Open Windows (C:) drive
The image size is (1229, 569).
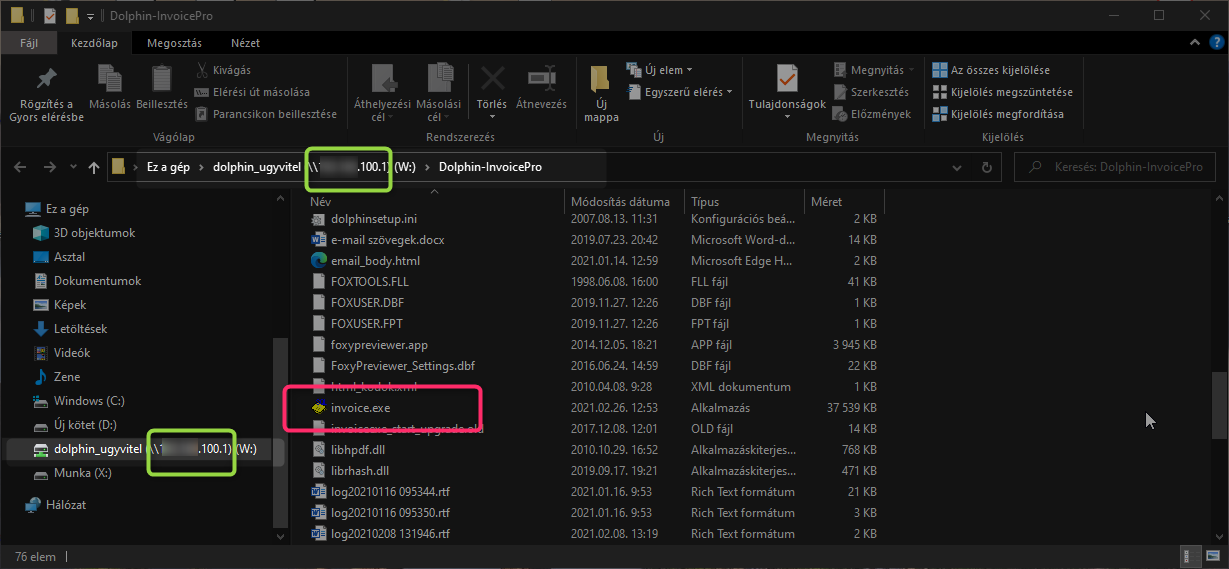coord(79,401)
